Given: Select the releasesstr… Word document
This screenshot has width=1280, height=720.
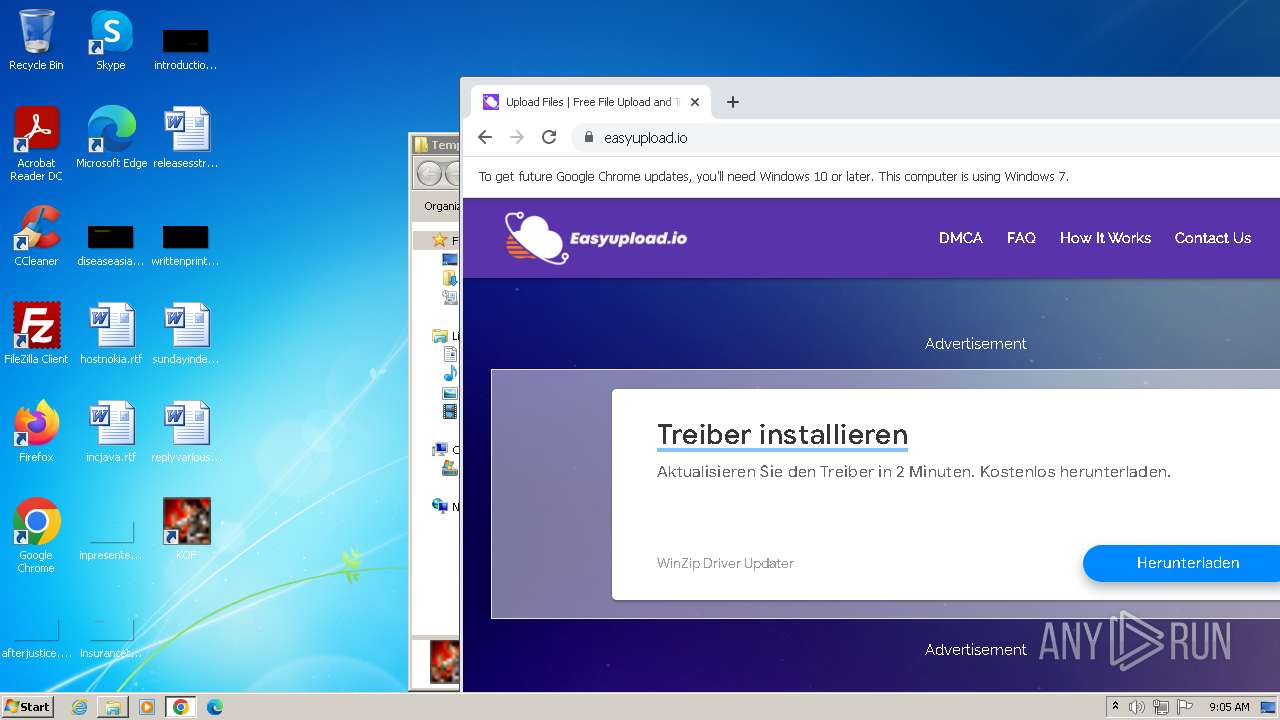Looking at the screenshot, I should click(186, 138).
